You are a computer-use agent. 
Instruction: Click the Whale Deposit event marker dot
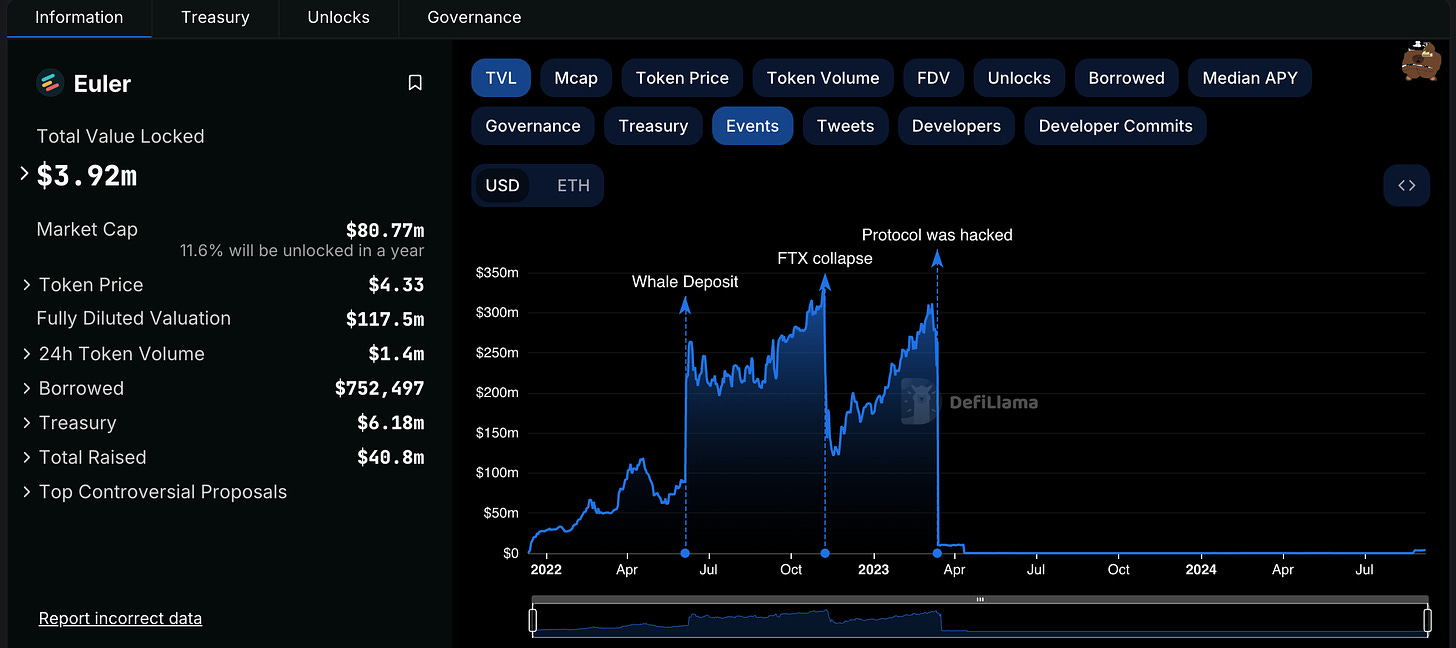(685, 553)
